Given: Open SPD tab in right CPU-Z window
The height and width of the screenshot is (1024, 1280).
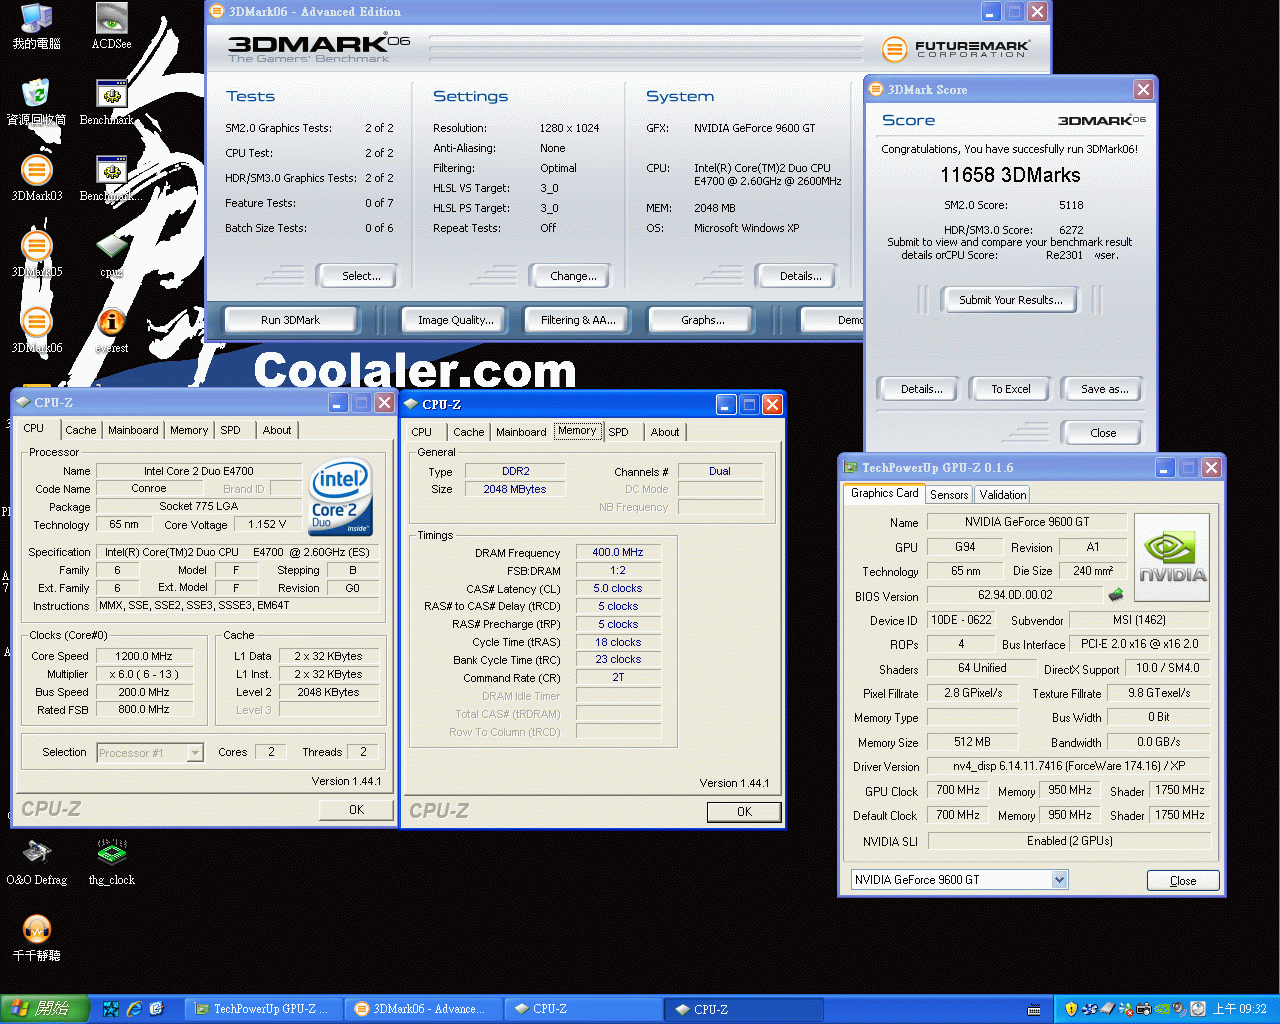Looking at the screenshot, I should tap(619, 432).
